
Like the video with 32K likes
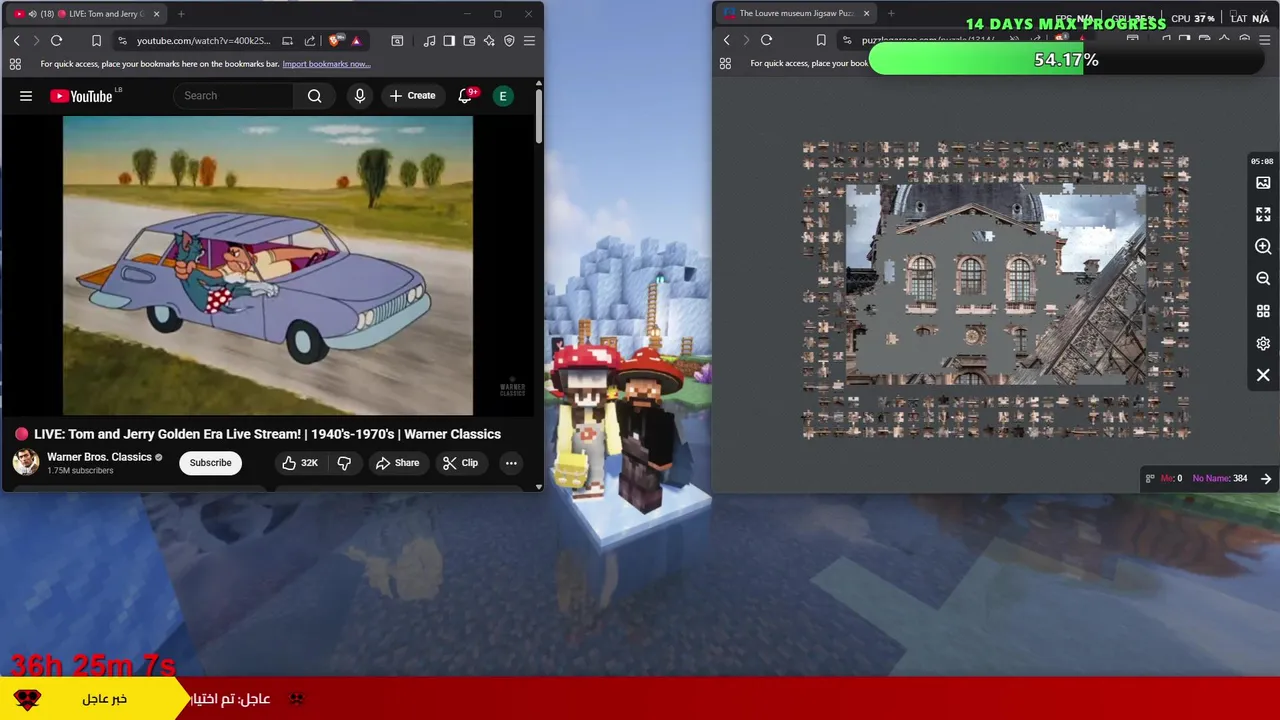point(299,463)
